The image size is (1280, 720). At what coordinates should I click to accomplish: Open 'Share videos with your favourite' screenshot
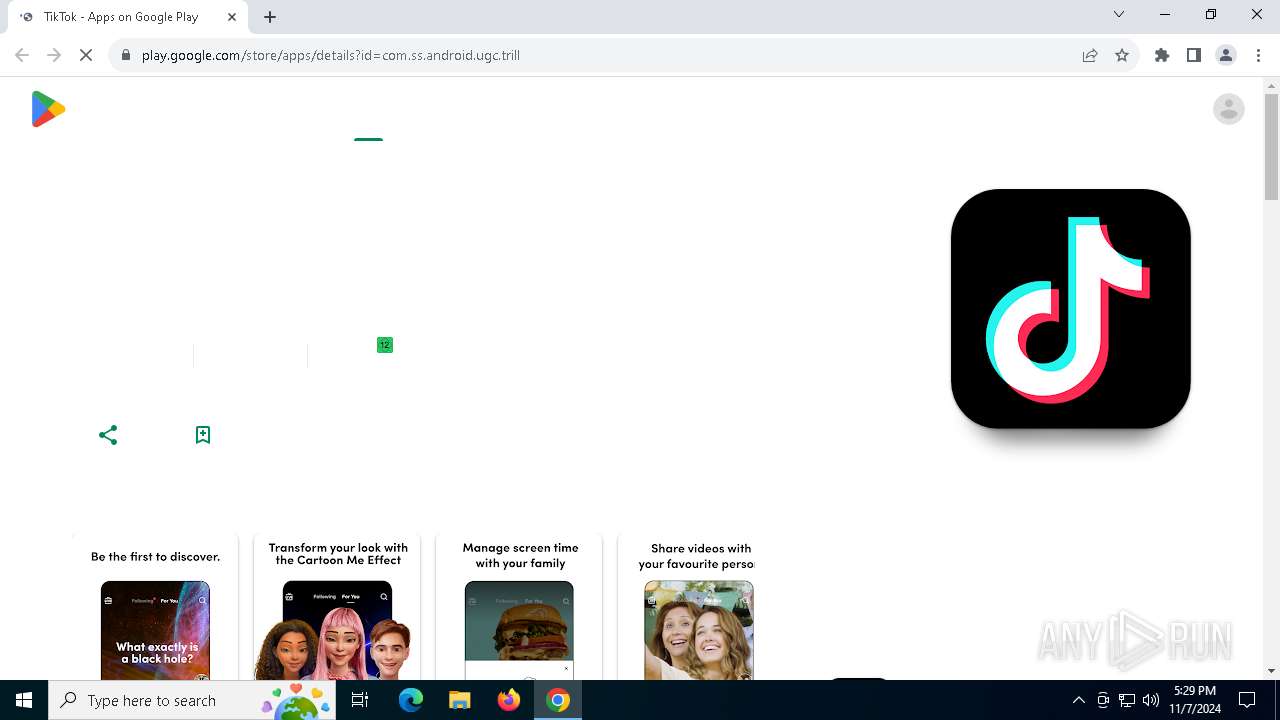pyautogui.click(x=686, y=607)
